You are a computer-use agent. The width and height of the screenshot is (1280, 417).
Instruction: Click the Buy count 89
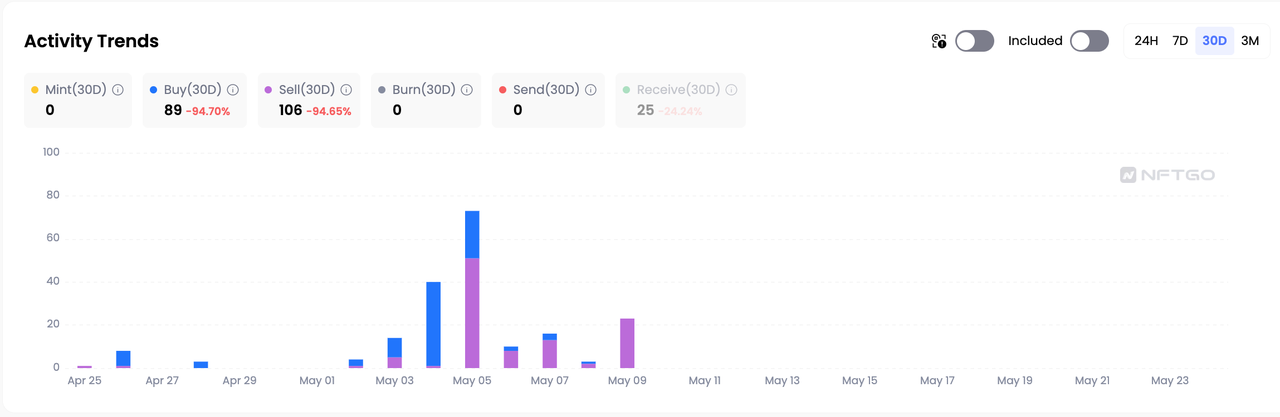173,110
